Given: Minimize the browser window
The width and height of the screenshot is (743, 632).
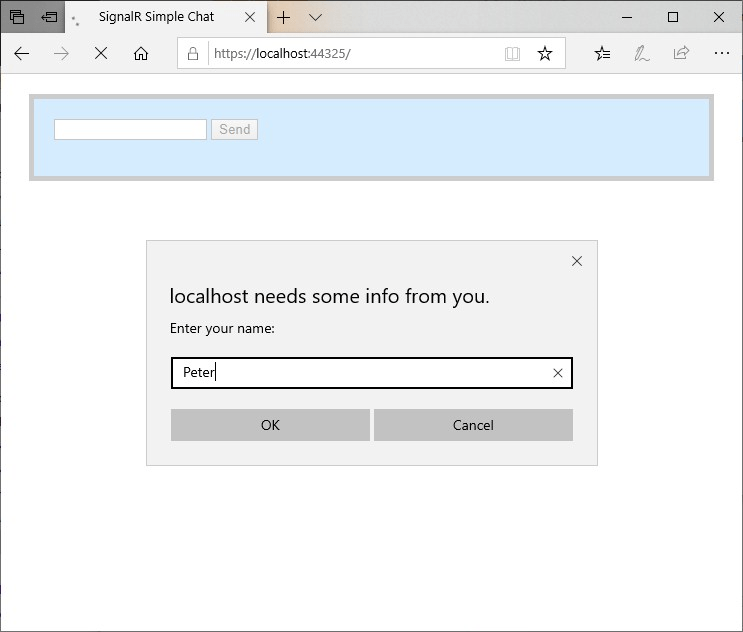Looking at the screenshot, I should (x=627, y=18).
